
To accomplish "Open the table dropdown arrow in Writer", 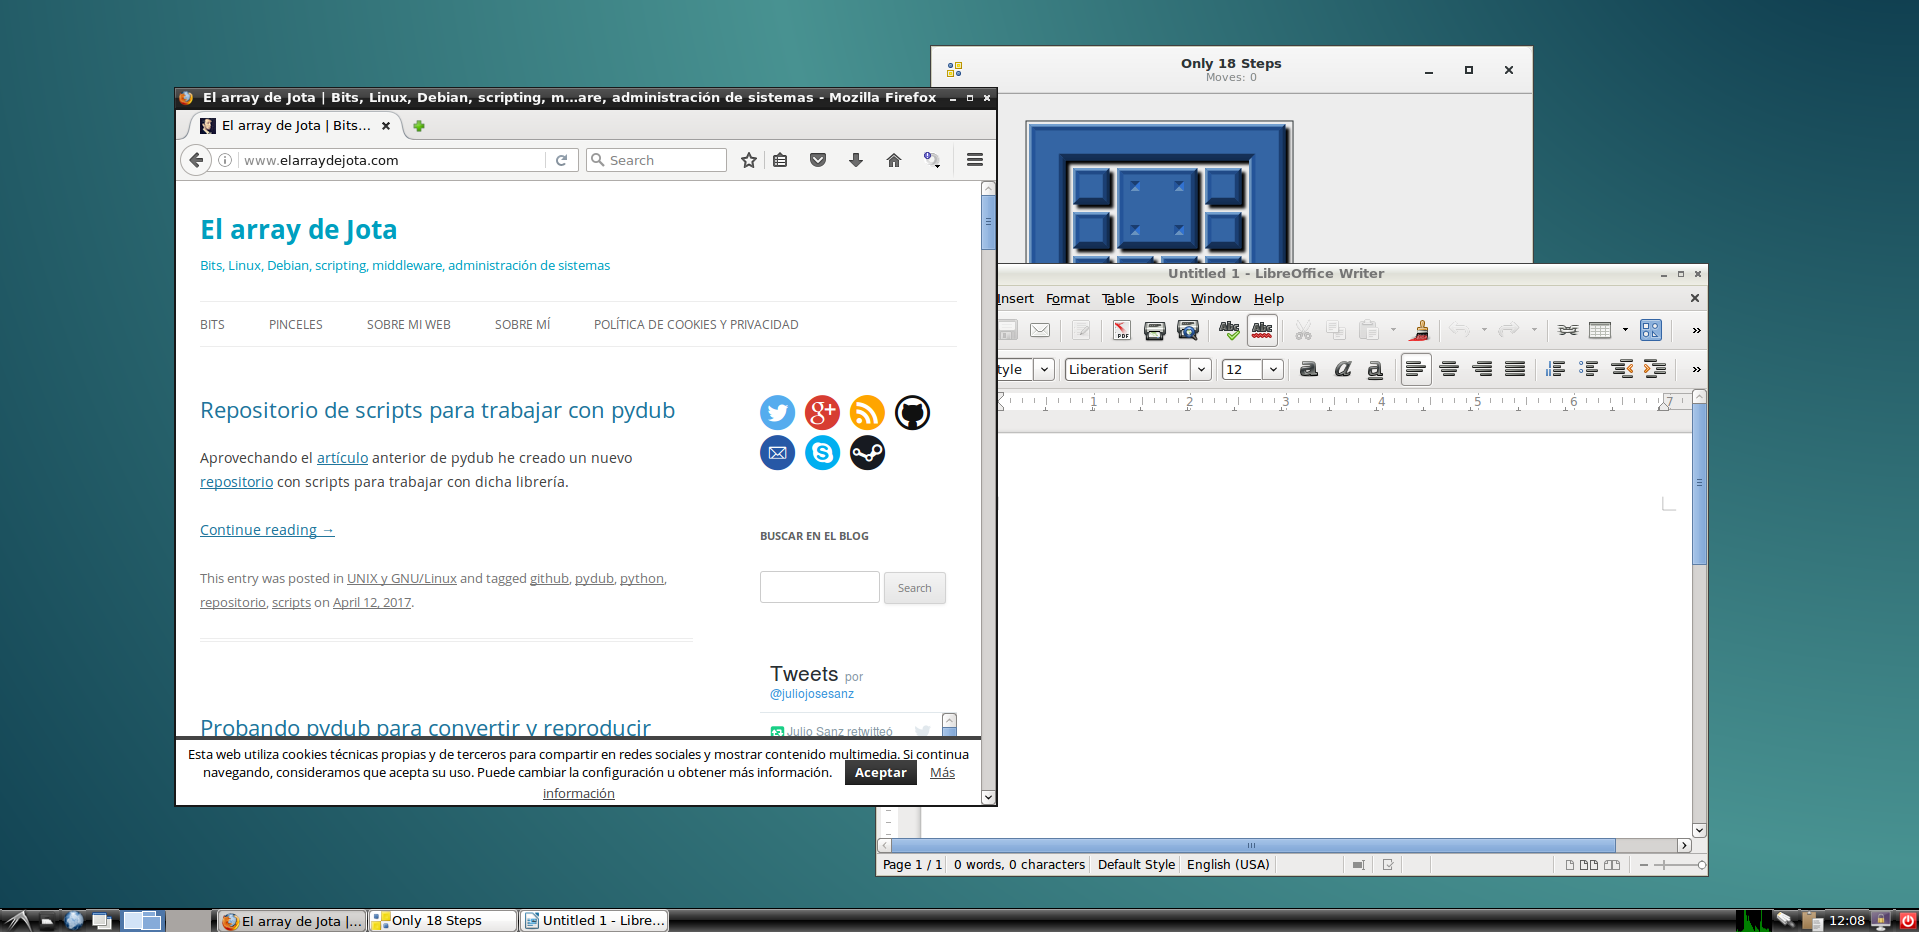I will coord(1625,330).
